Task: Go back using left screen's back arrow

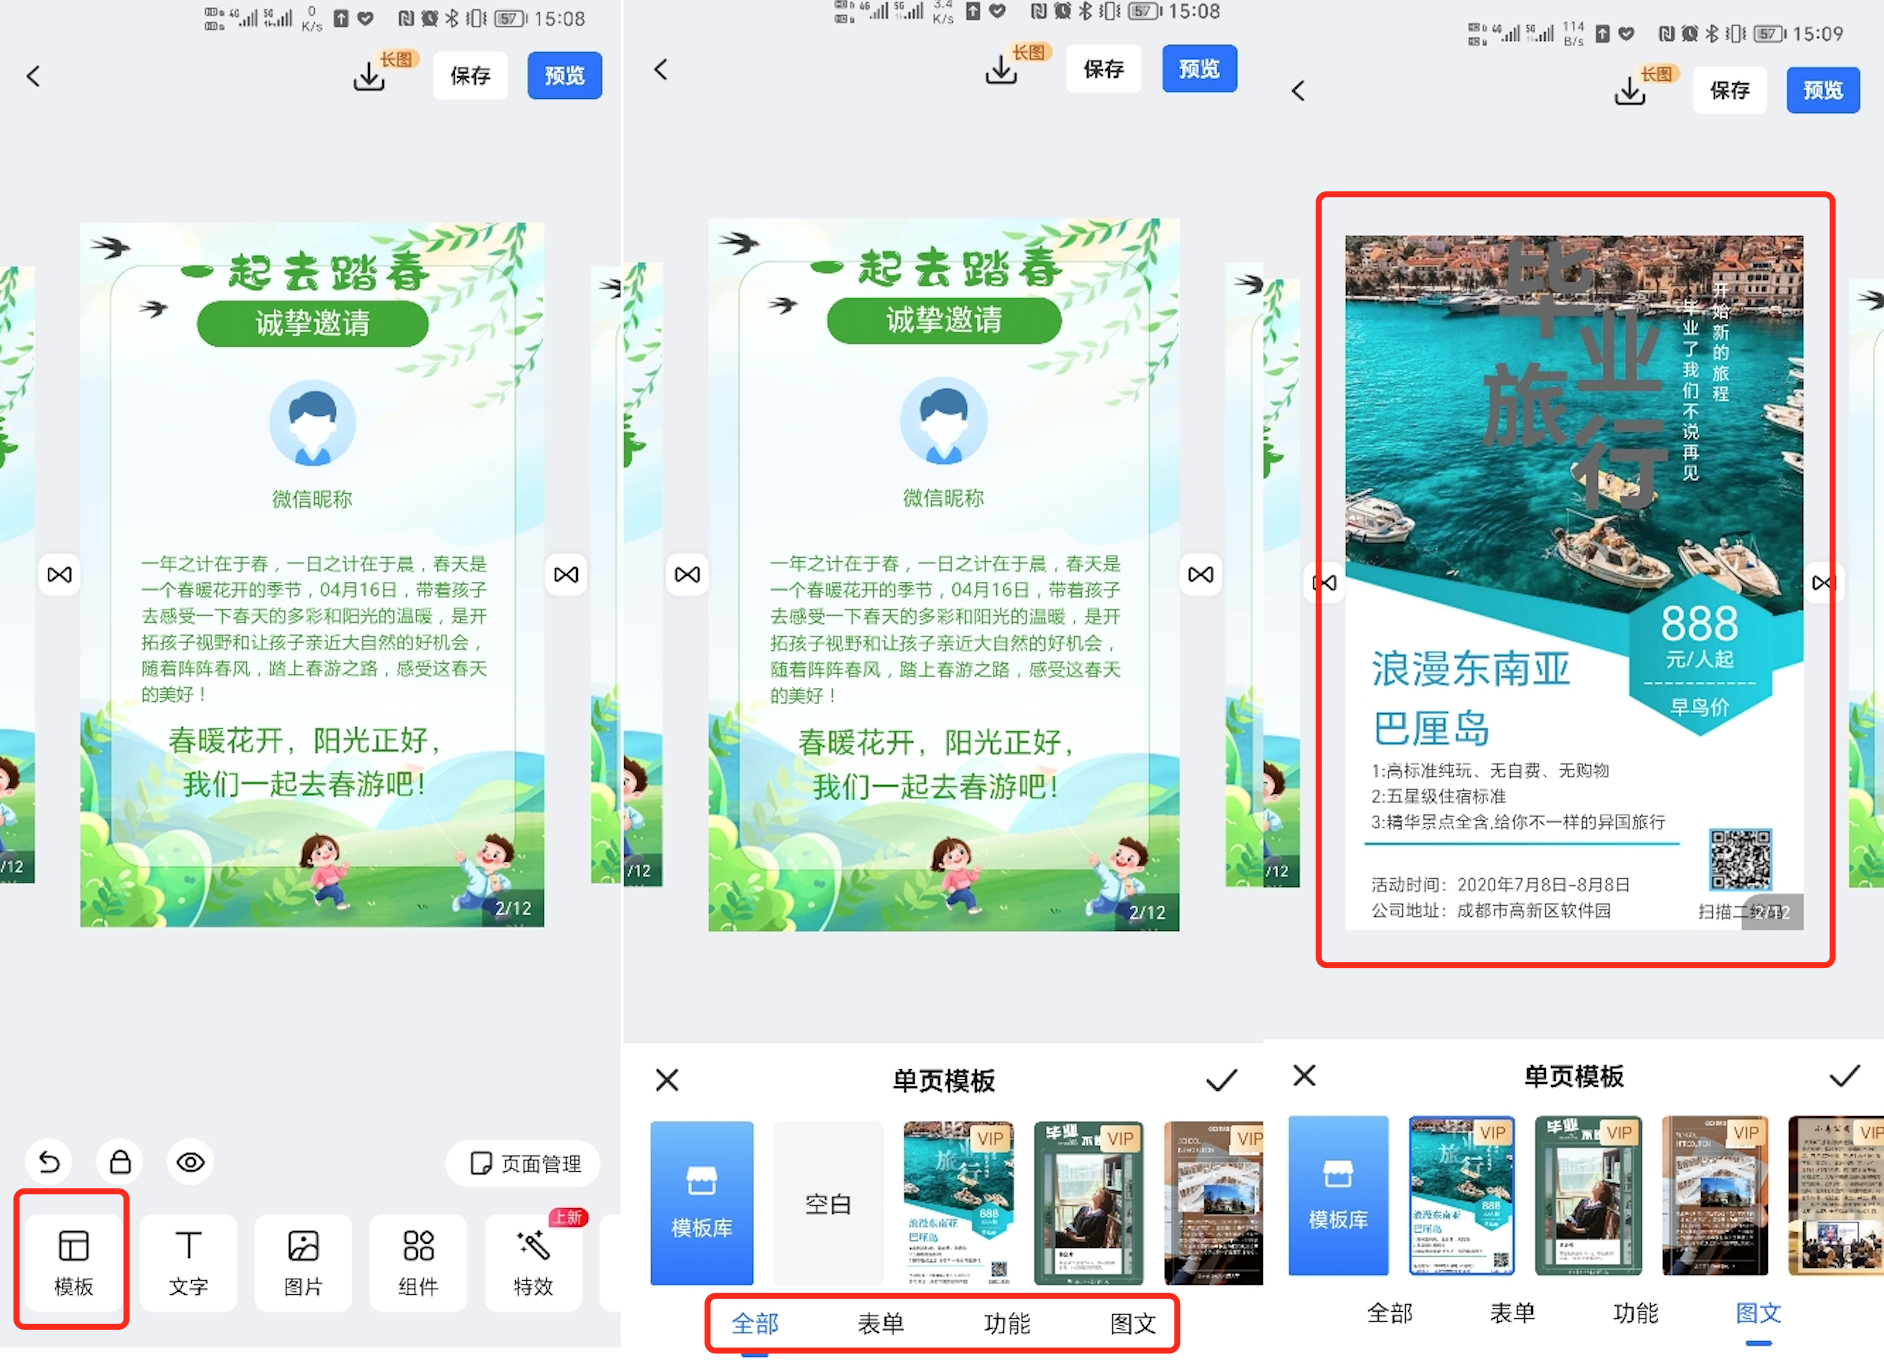Action: pyautogui.click(x=34, y=76)
